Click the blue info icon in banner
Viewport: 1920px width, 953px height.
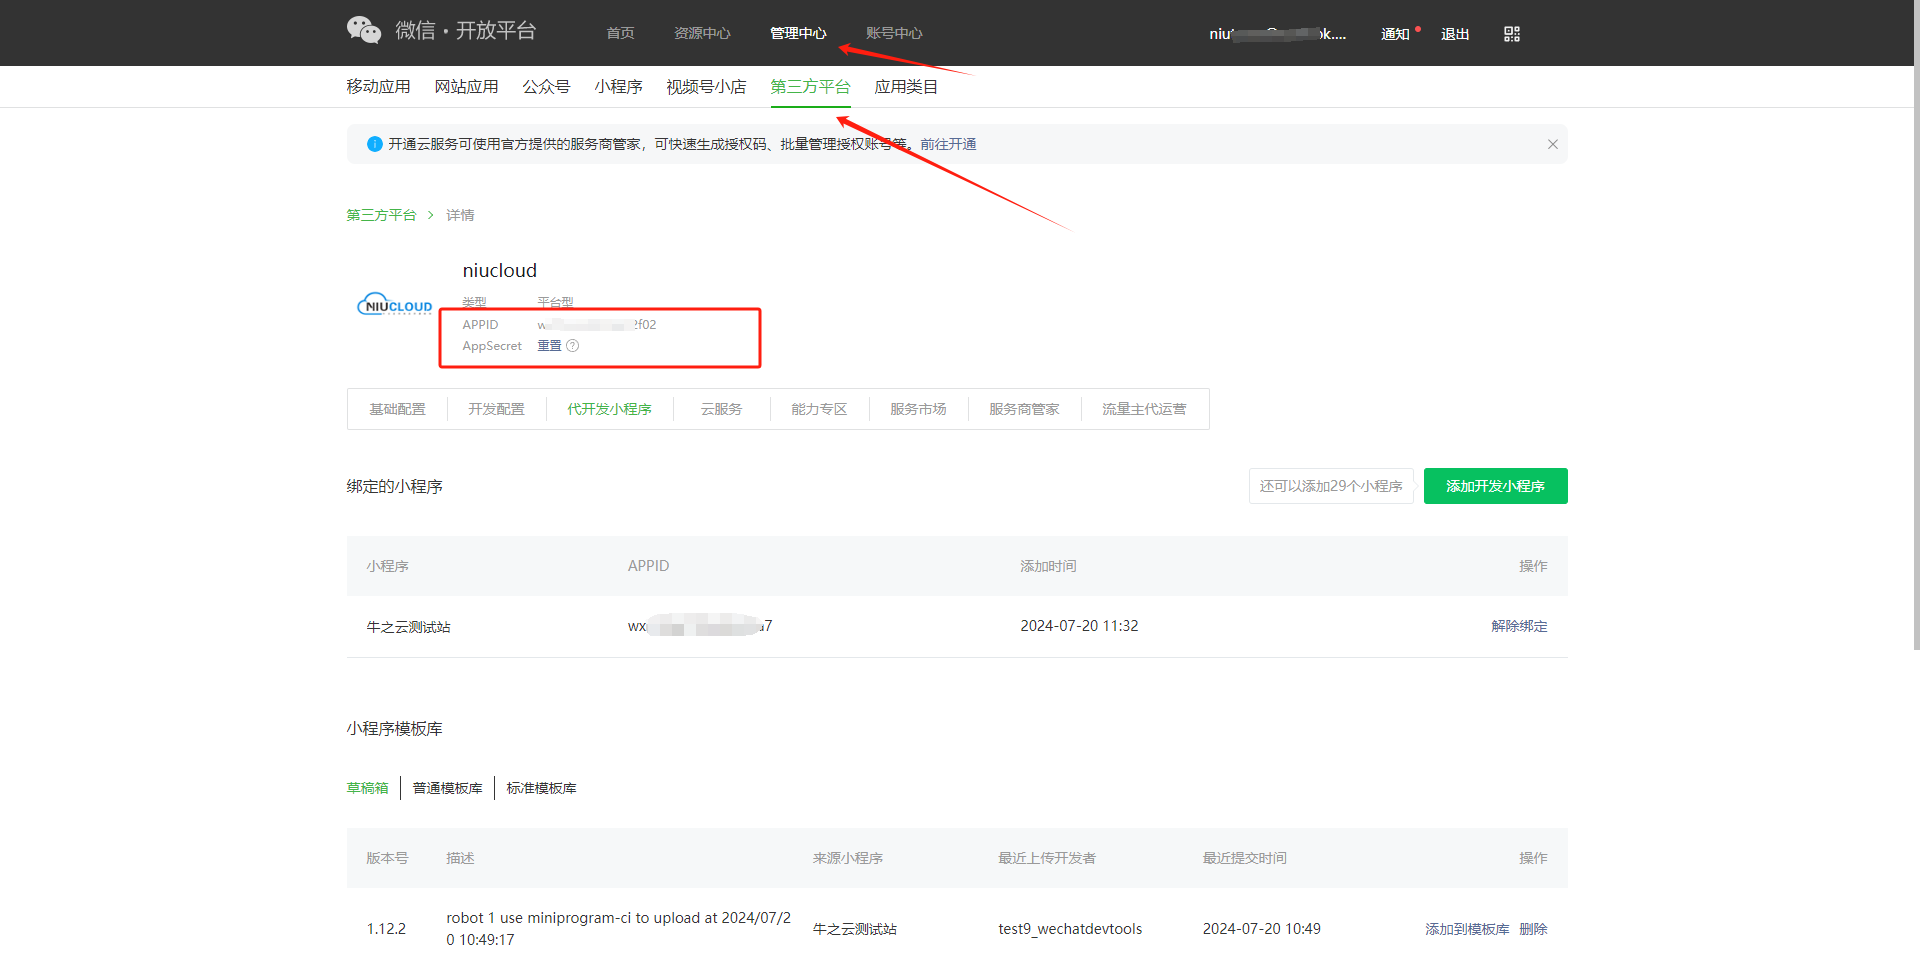[x=375, y=144]
